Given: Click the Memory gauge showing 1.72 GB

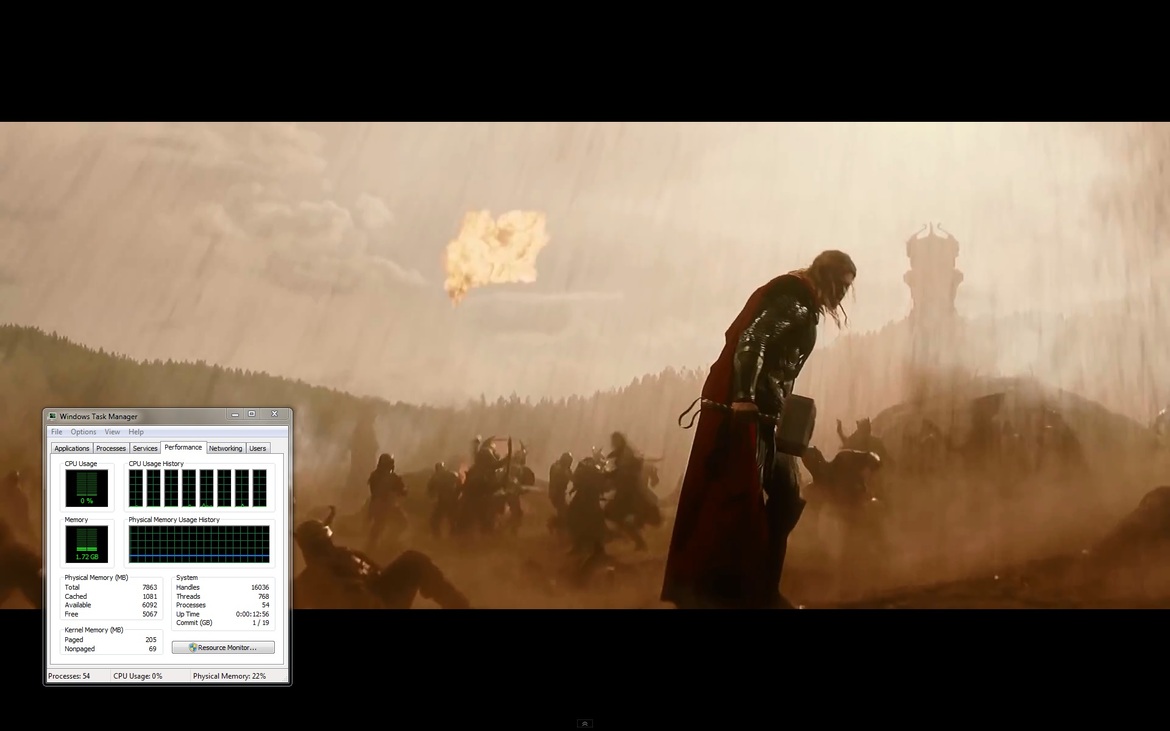Looking at the screenshot, I should tap(87, 545).
